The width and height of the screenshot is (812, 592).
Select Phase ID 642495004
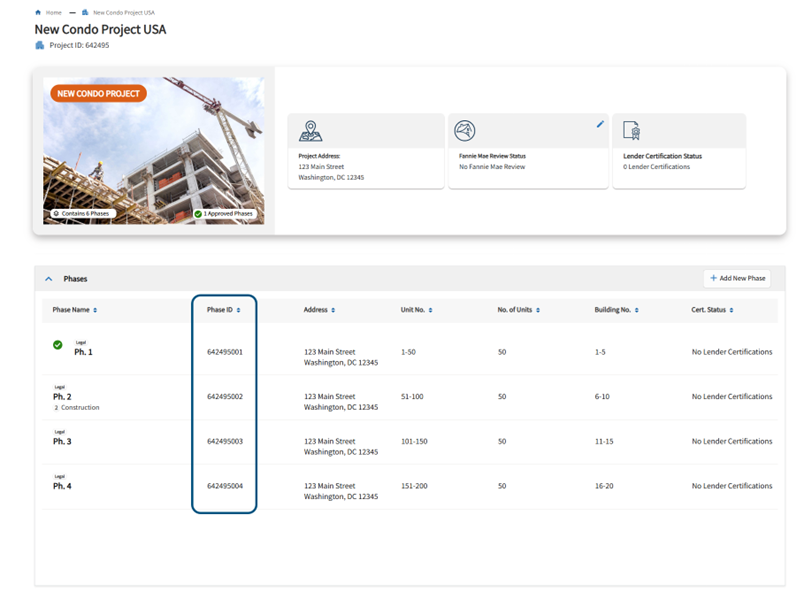tap(225, 486)
